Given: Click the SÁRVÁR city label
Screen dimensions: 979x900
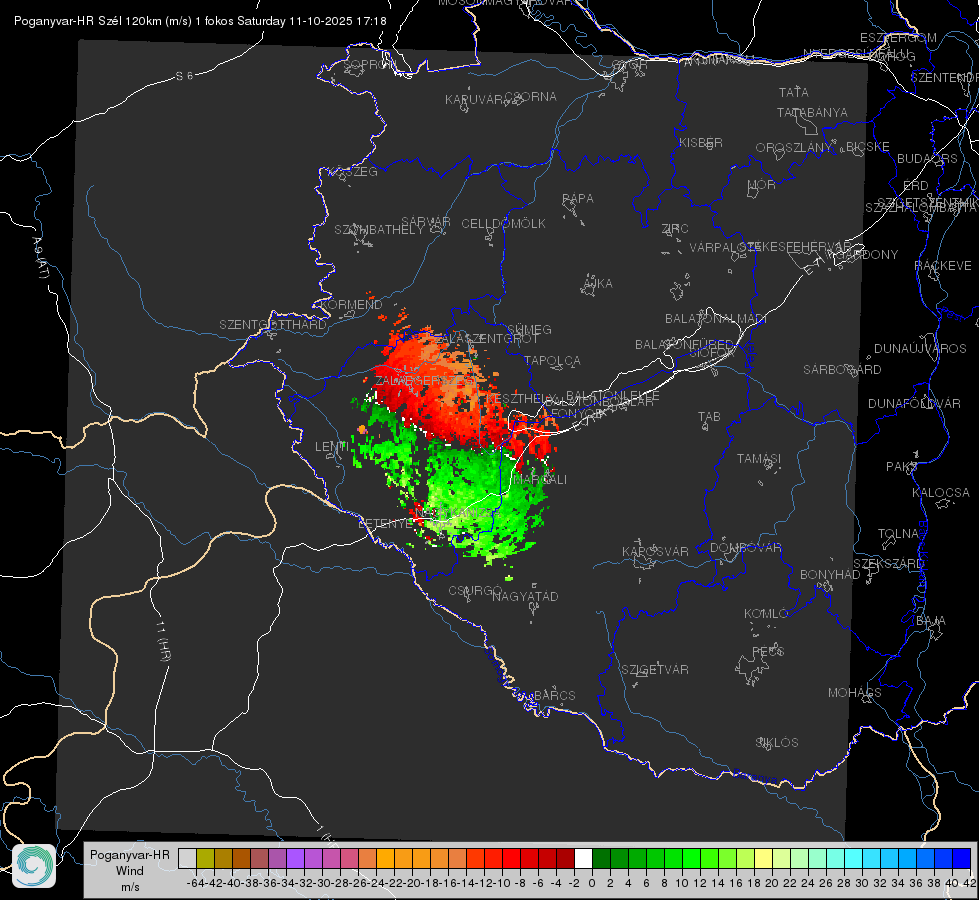Looking at the screenshot, I should [426, 222].
